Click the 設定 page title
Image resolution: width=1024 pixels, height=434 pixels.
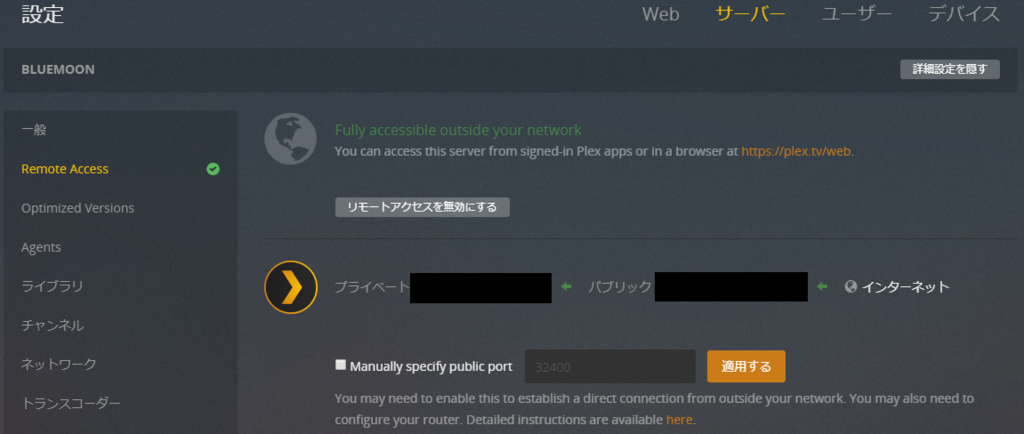[42, 14]
